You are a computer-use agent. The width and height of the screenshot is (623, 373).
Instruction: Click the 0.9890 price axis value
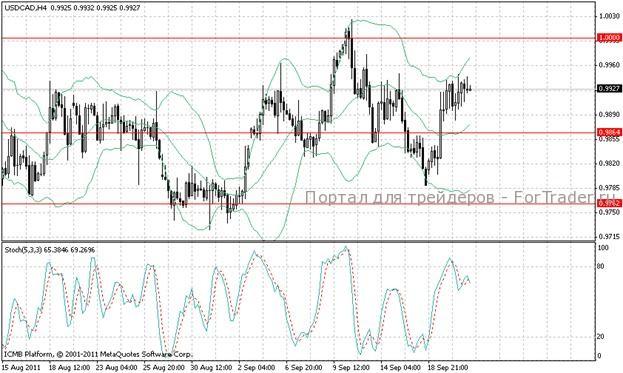click(x=609, y=114)
